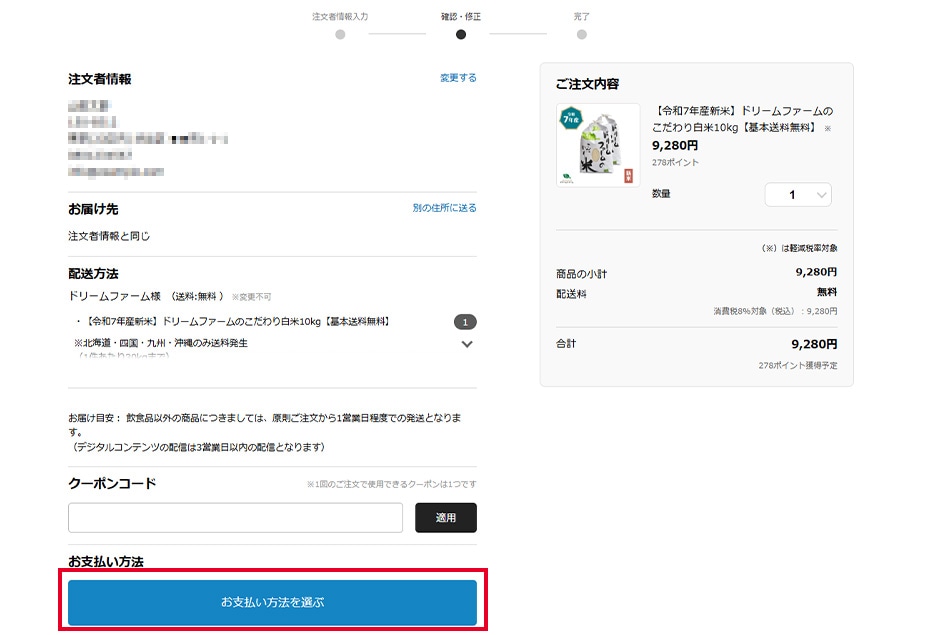Focus the クーポンコード input field
The height and width of the screenshot is (635, 932).
pyautogui.click(x=235, y=518)
